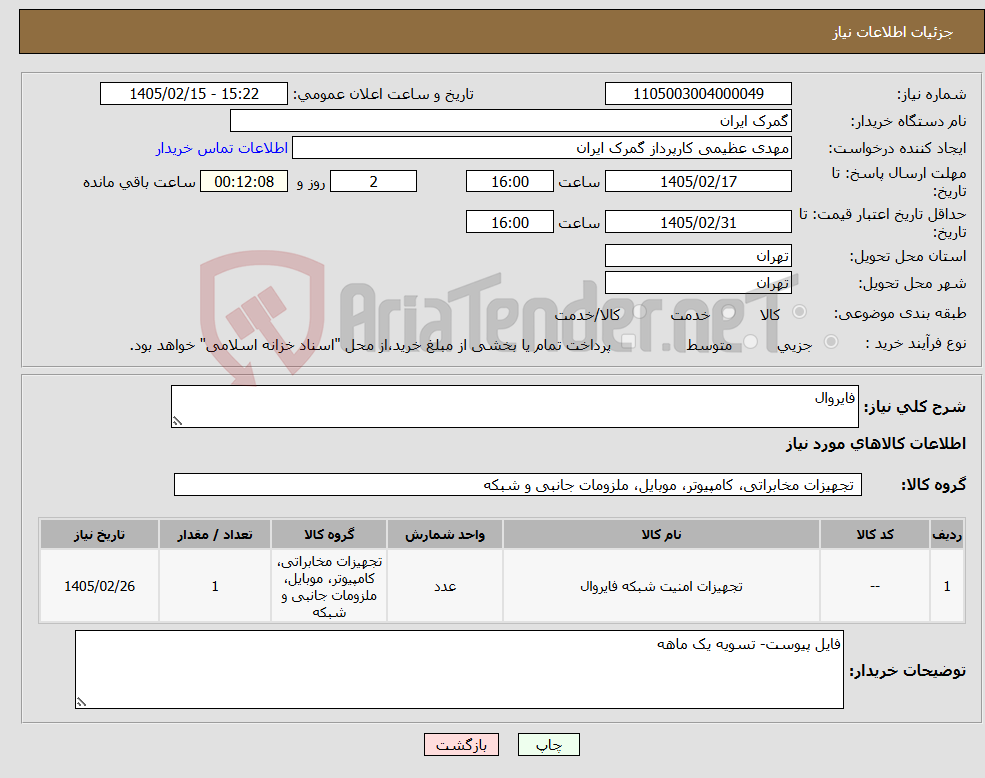Viewport: 985px width, 778px height.
Task: Click the remaining days field showing 2
Action: [x=373, y=182]
